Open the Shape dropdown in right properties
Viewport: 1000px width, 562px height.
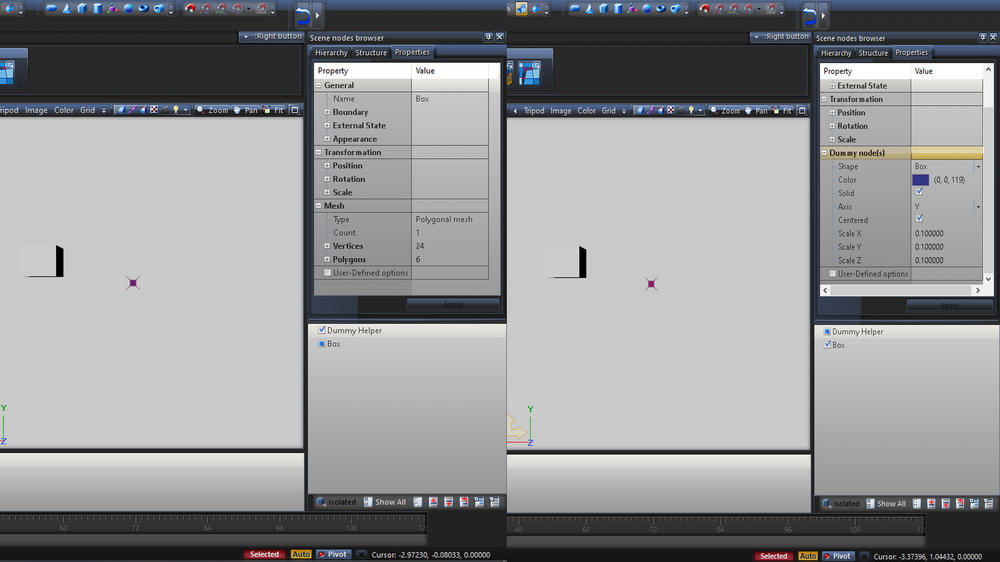click(978, 166)
